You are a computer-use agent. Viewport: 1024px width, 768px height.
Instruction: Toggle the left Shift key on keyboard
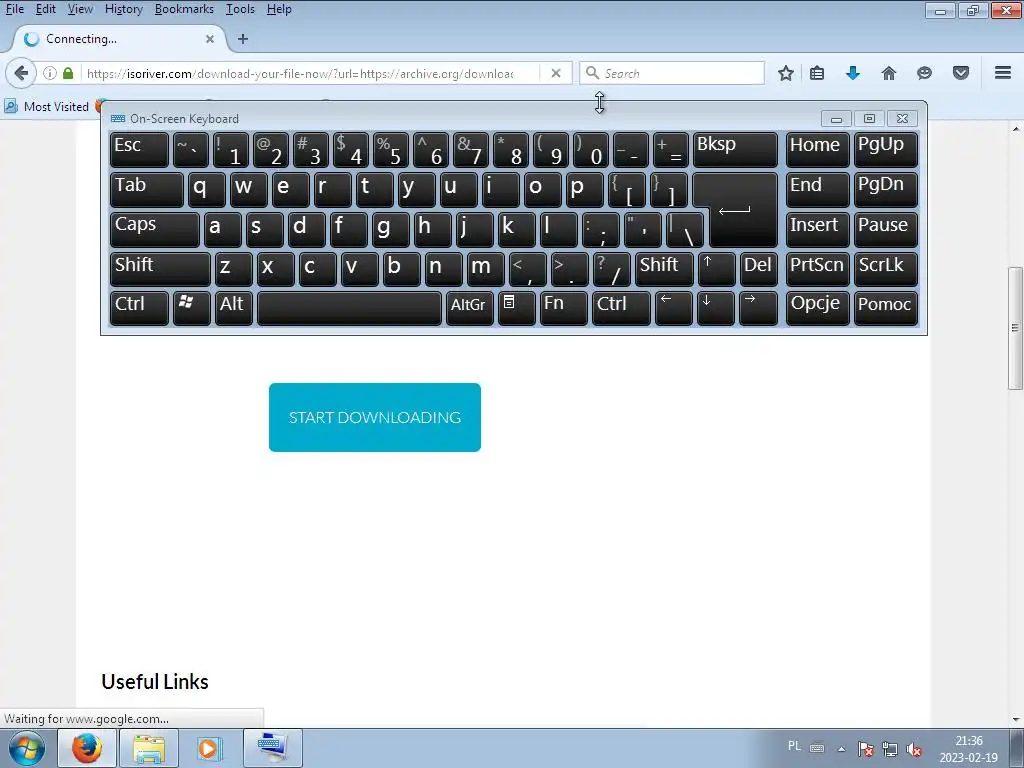[x=160, y=269]
